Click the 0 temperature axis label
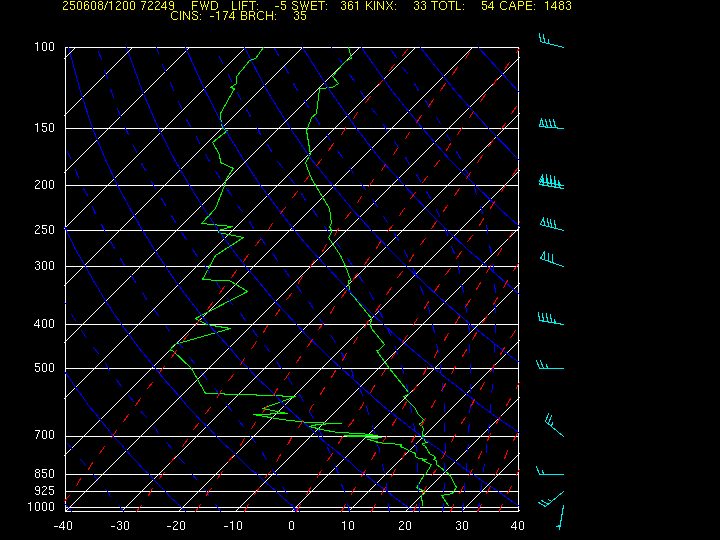Screen dimensions: 720x540 [292, 526]
